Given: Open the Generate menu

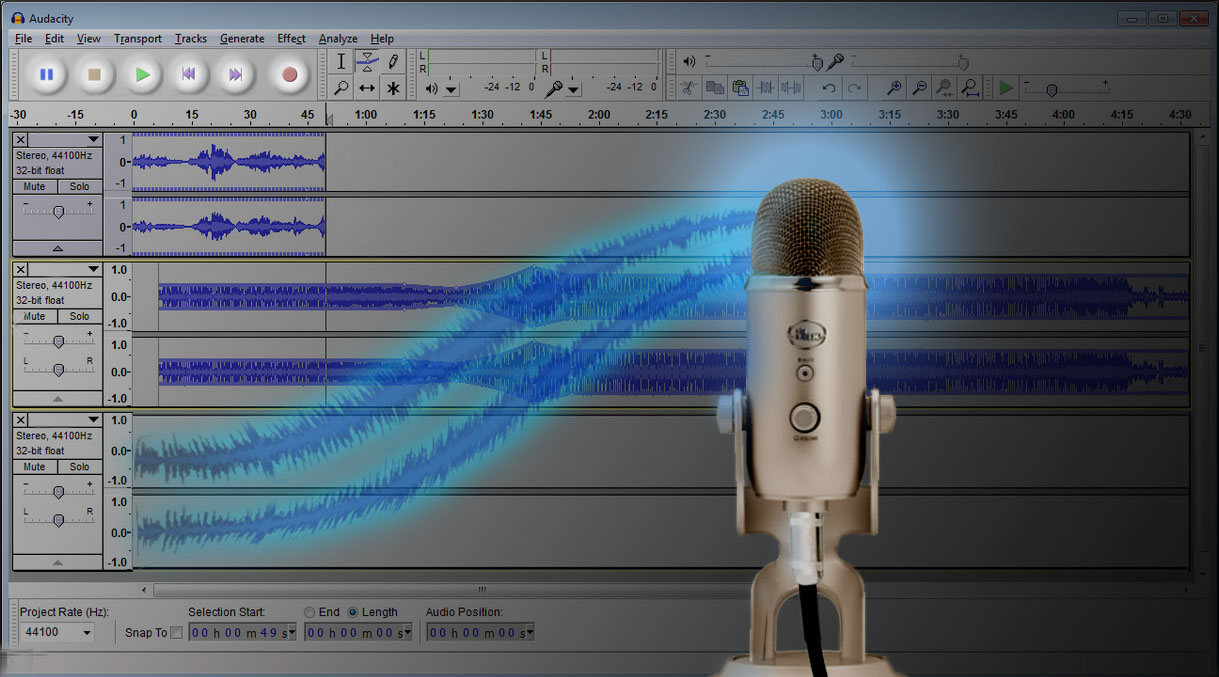Looking at the screenshot, I should [x=242, y=38].
